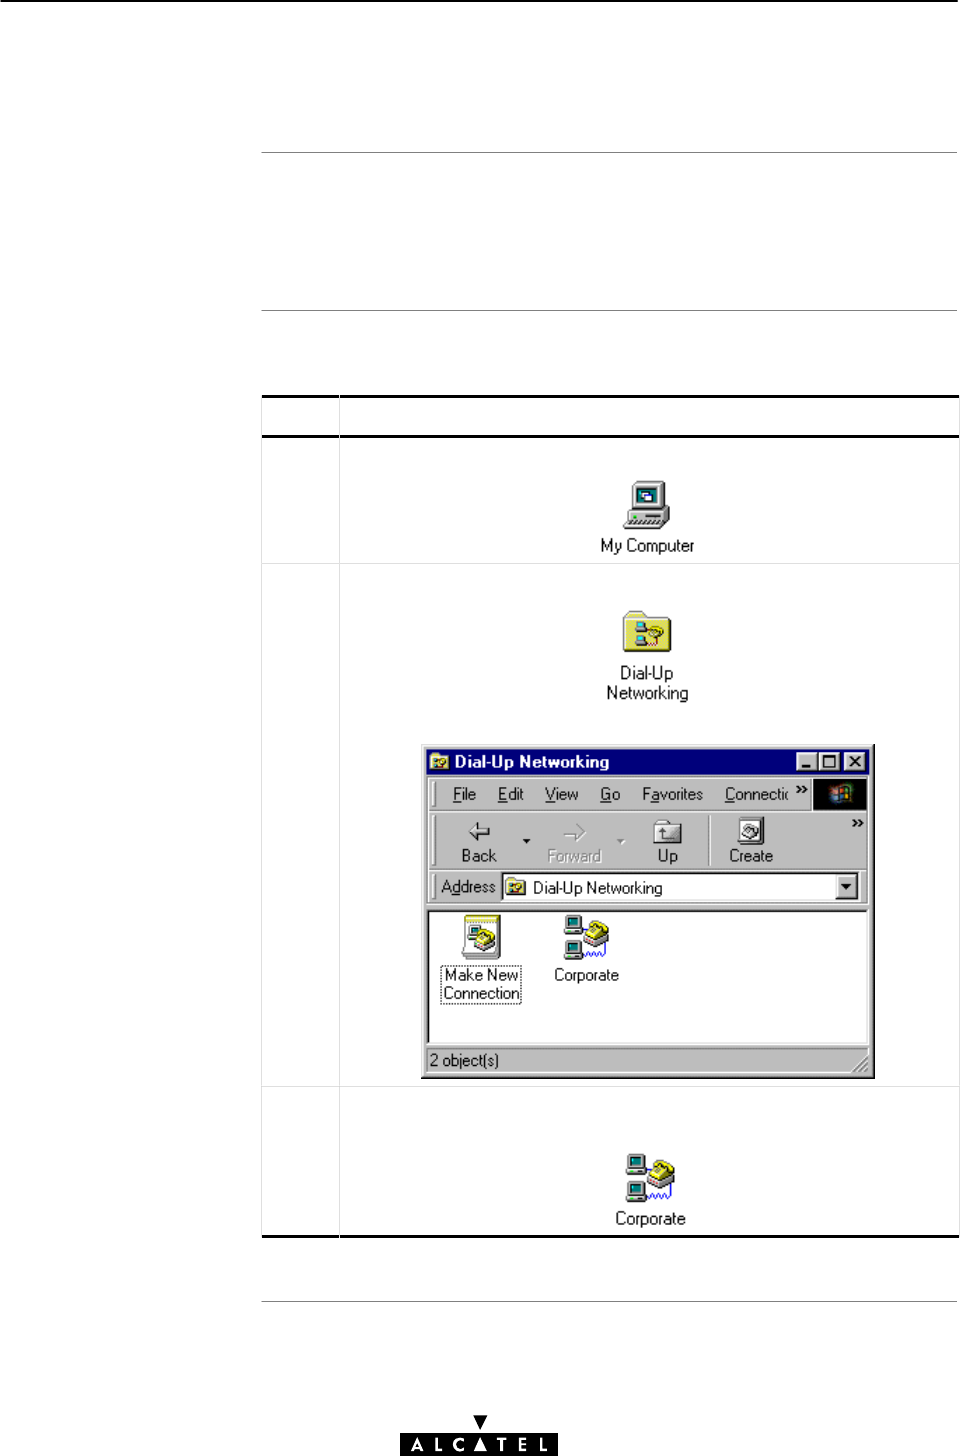Viewport: 960px width, 1456px height.
Task: Close the Dial-Up Networking window
Action: (x=854, y=762)
